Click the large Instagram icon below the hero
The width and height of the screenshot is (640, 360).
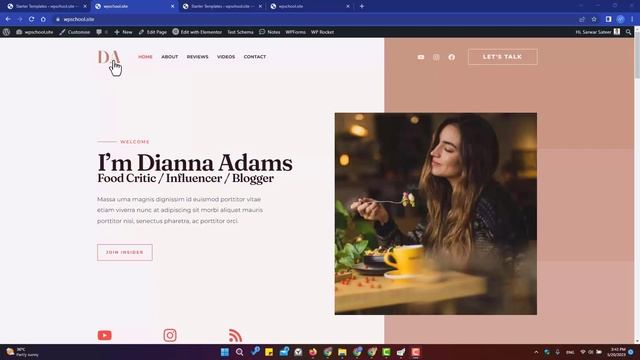pos(170,335)
